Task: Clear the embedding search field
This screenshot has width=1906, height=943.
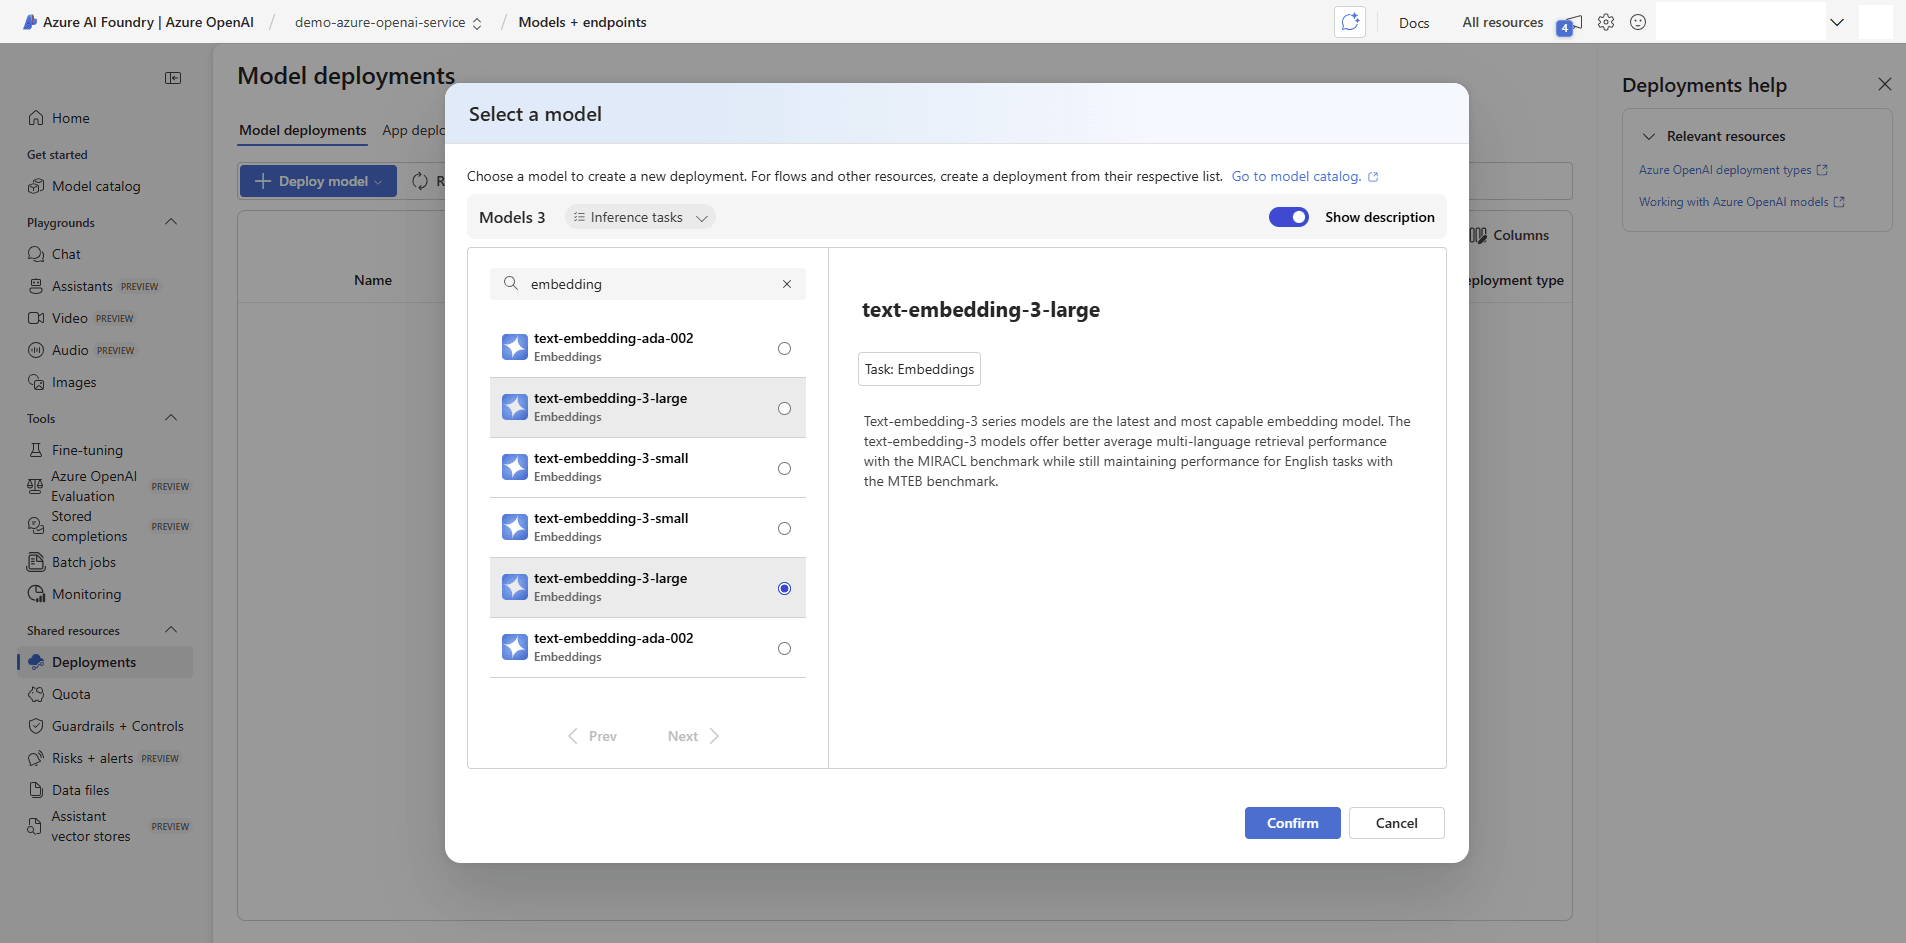Action: point(786,283)
